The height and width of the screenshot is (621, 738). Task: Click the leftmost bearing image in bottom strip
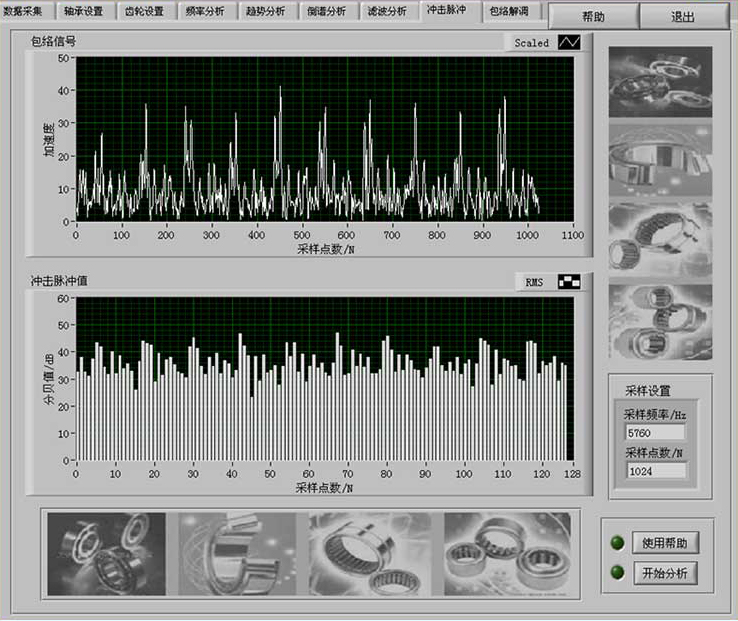tap(106, 554)
